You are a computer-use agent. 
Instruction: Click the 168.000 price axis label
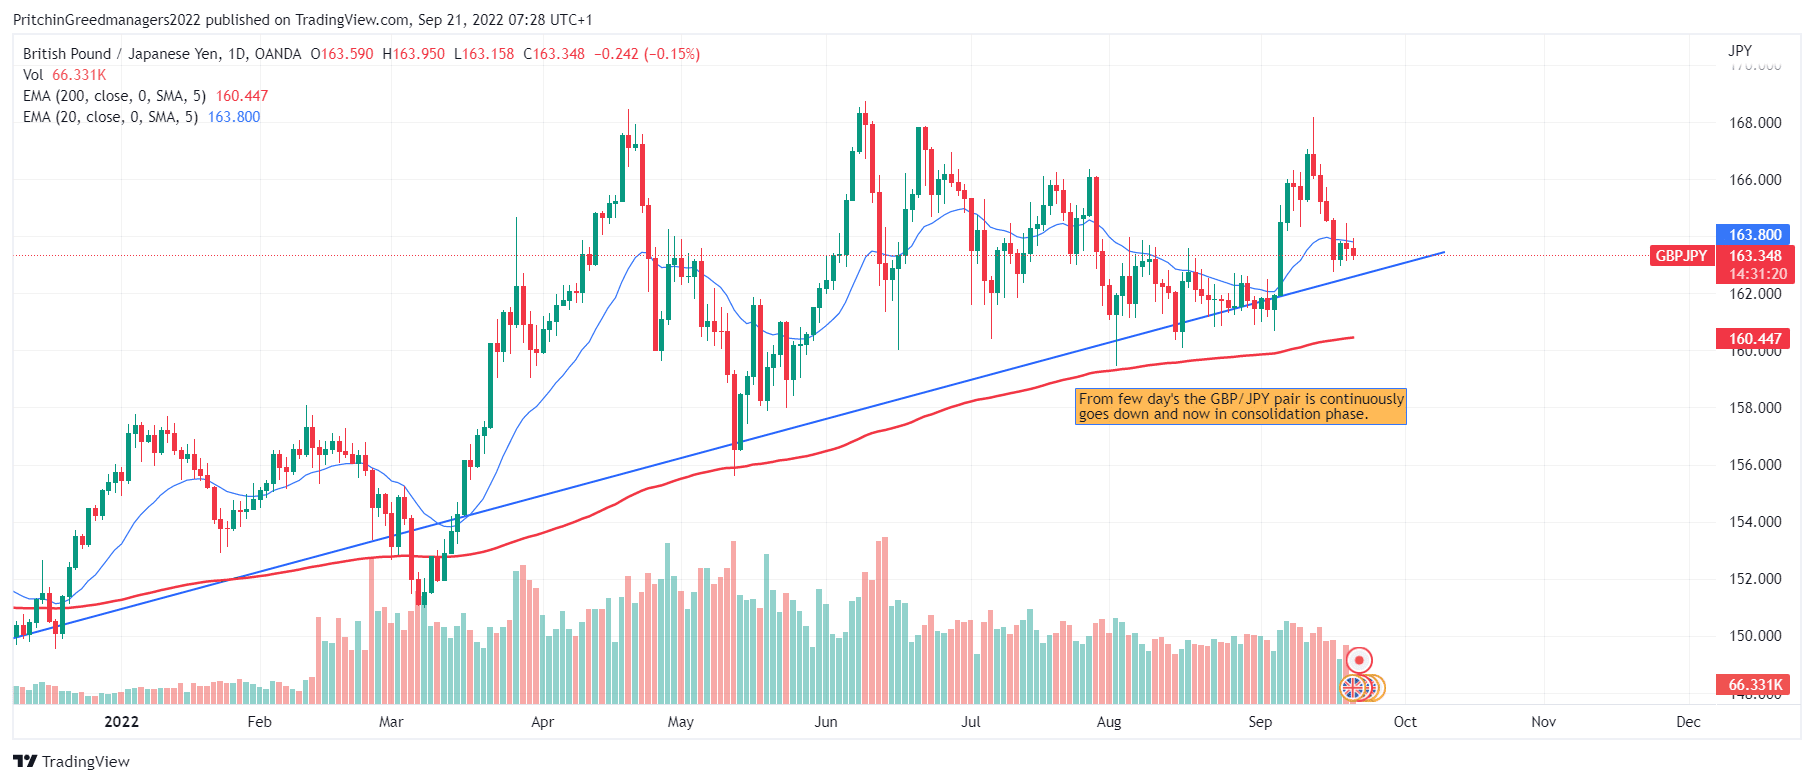tap(1755, 123)
